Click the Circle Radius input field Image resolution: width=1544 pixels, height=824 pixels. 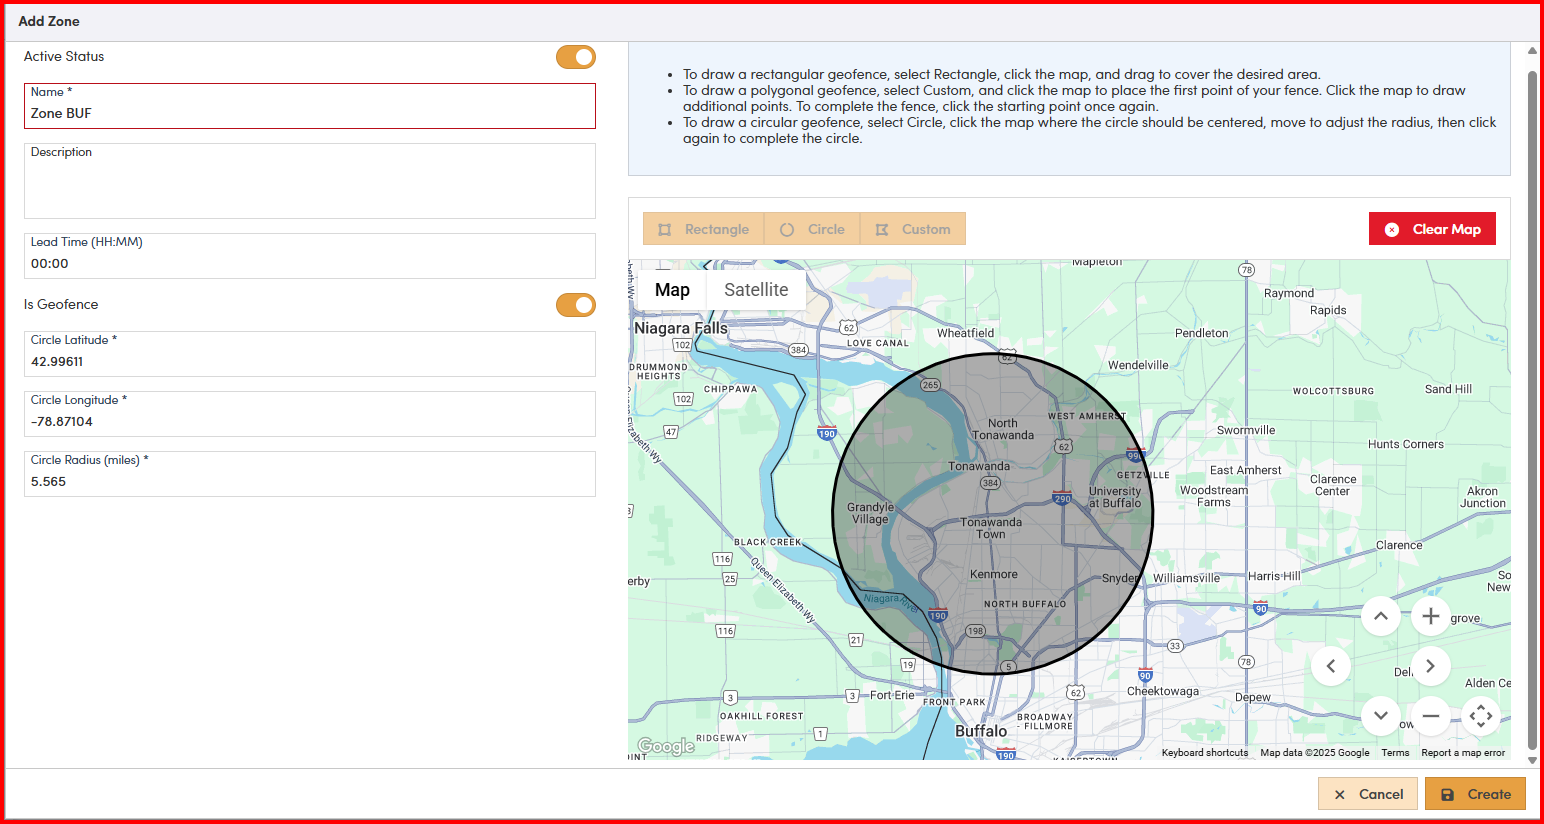coord(310,481)
